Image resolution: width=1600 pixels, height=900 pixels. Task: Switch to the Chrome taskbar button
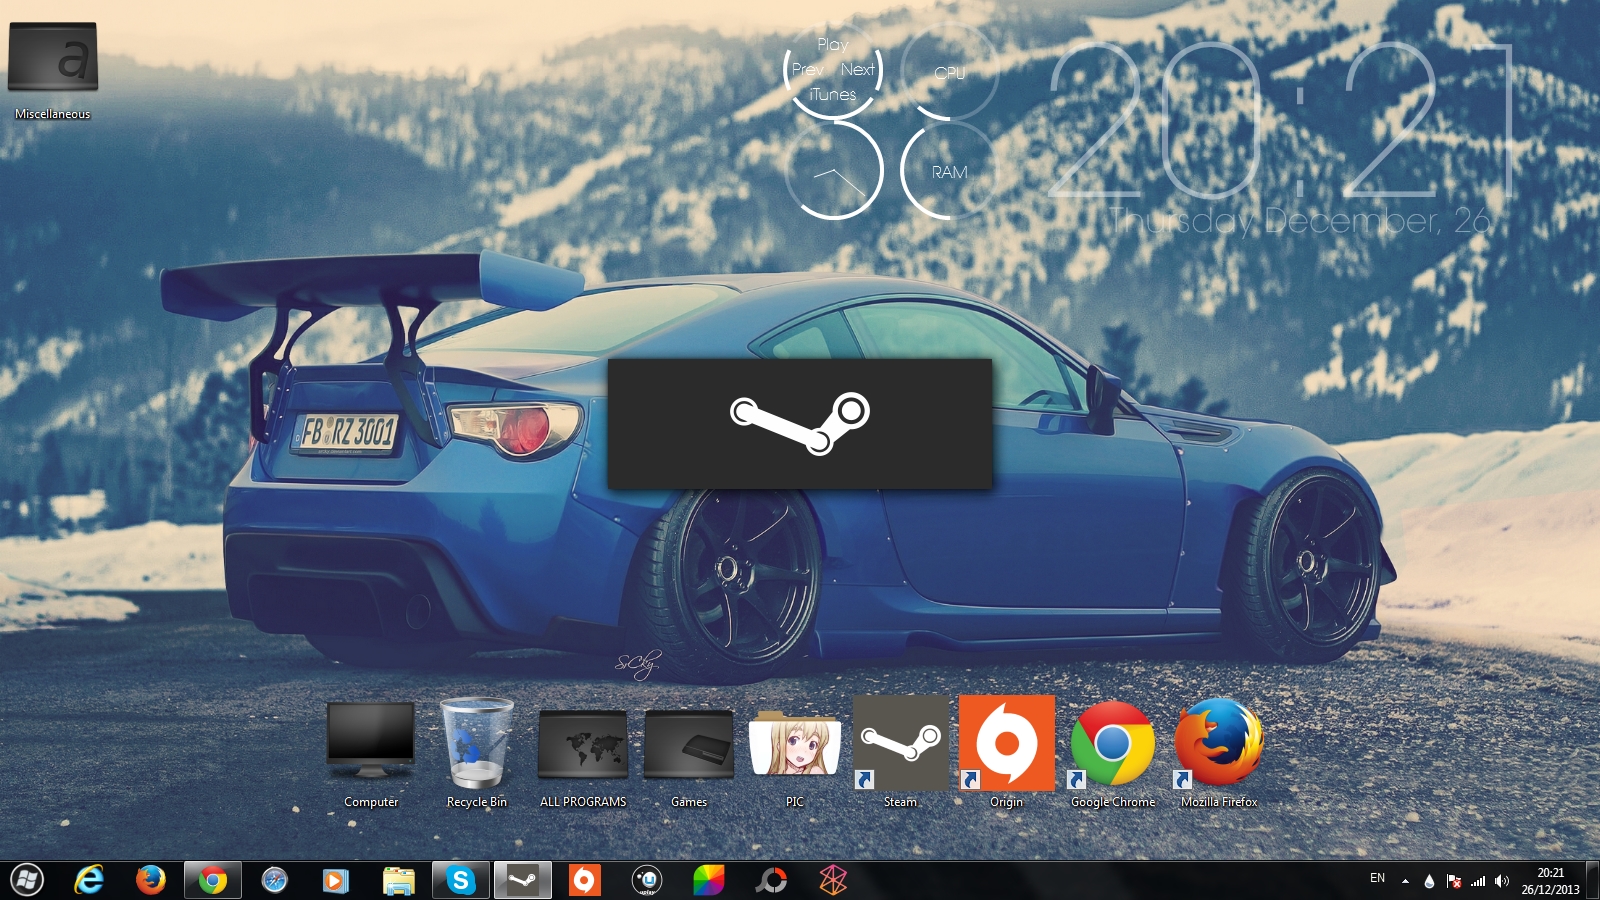pos(212,880)
